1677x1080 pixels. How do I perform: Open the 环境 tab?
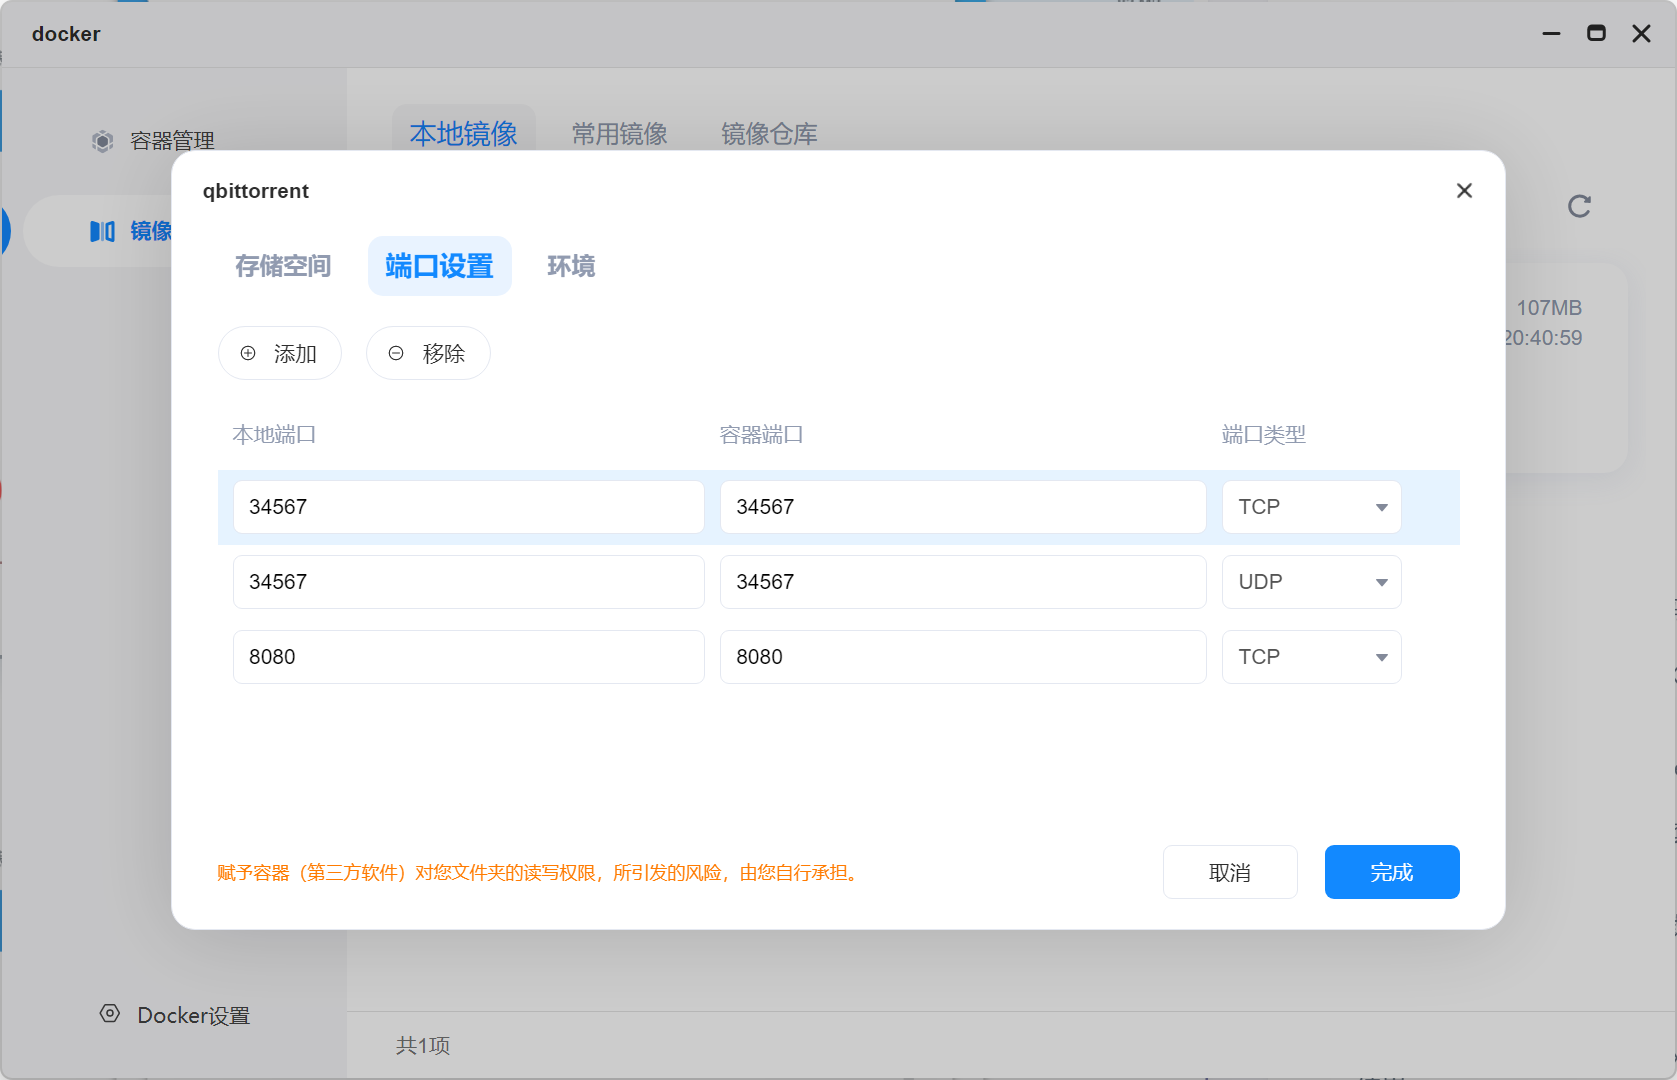[571, 266]
